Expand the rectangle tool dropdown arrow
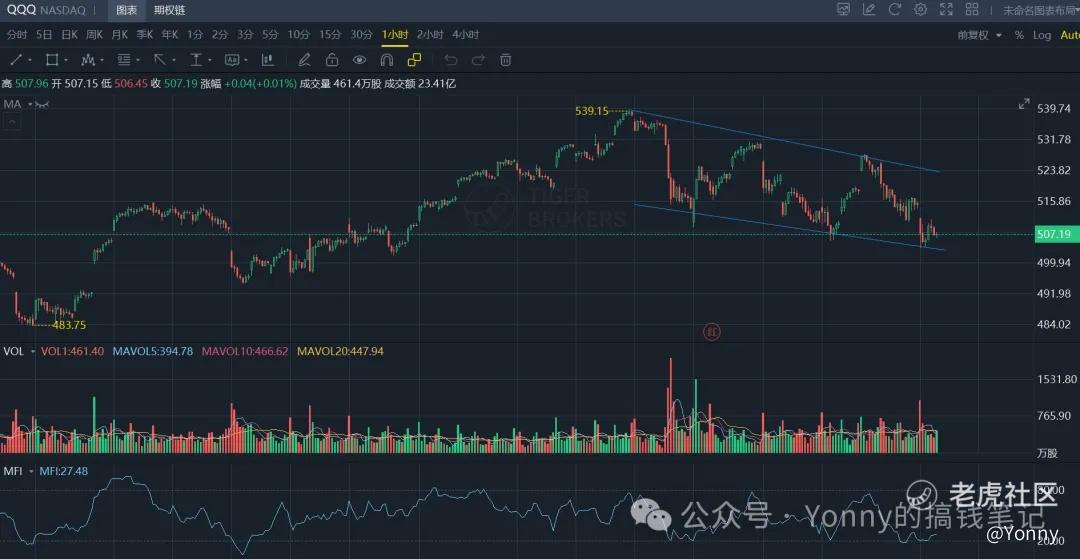1080x559 pixels. coord(65,61)
